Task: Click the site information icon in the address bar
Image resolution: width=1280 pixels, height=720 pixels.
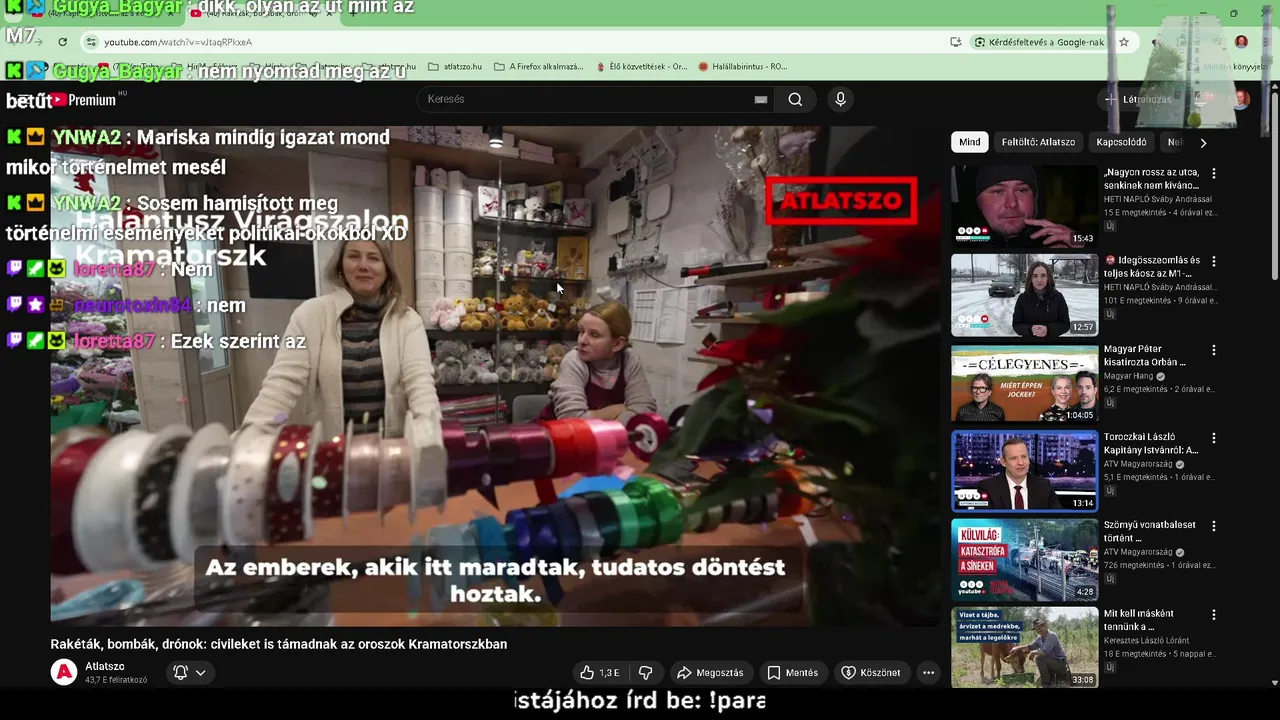Action: point(91,42)
